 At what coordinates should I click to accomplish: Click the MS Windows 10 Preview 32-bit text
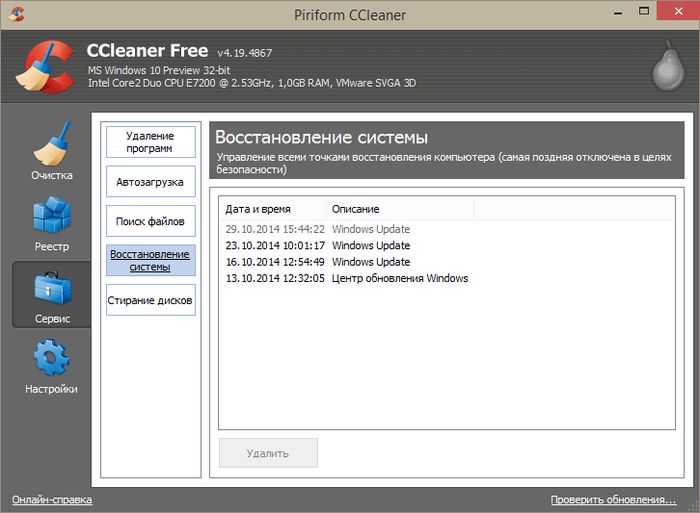tap(159, 70)
